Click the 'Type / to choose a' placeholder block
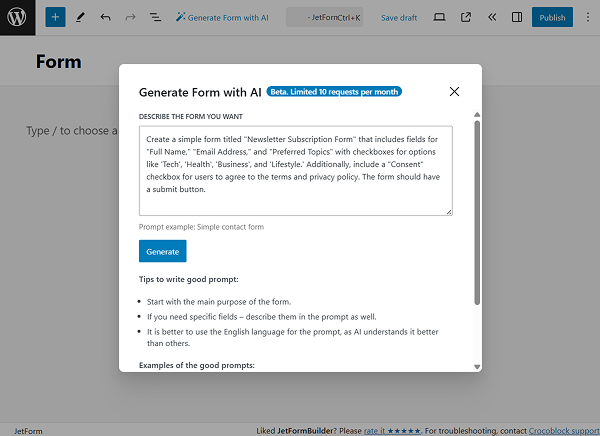600x436 pixels. pyautogui.click(x=72, y=131)
